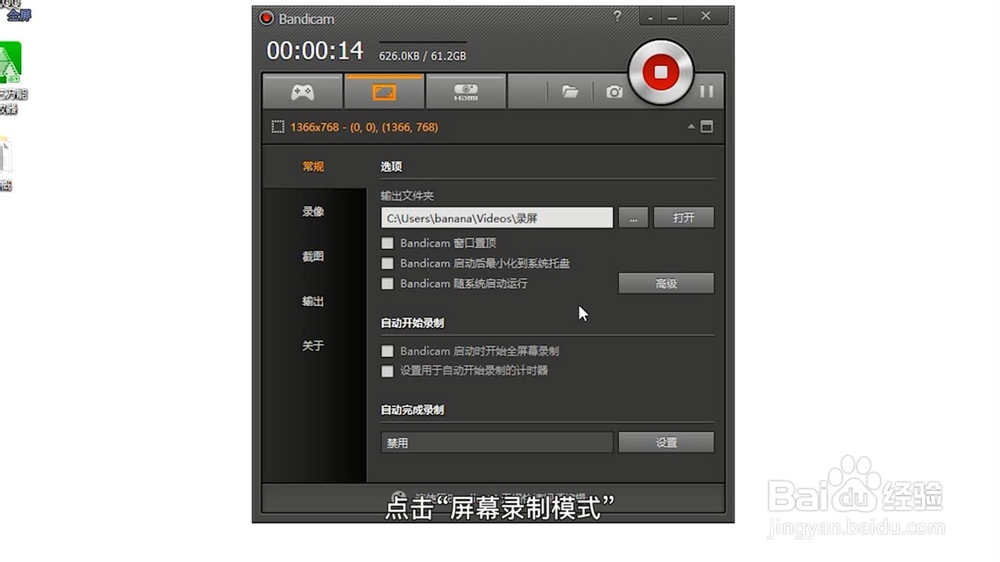This screenshot has width=1000, height=562.
Task: Click the 1366x768 capture area text
Action: (x=364, y=127)
